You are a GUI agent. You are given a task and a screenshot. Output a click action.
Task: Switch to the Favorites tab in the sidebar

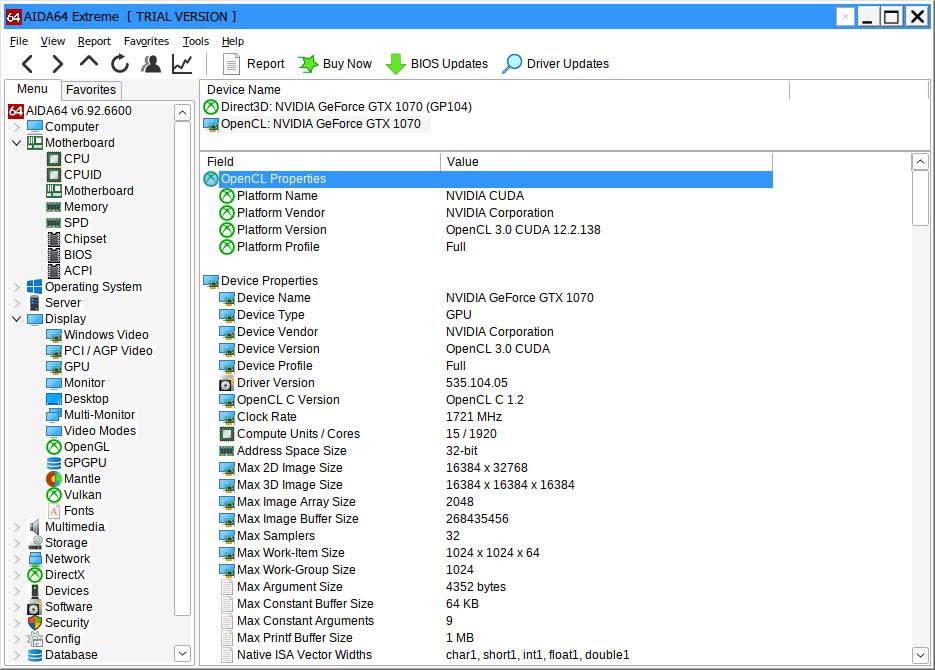point(91,90)
